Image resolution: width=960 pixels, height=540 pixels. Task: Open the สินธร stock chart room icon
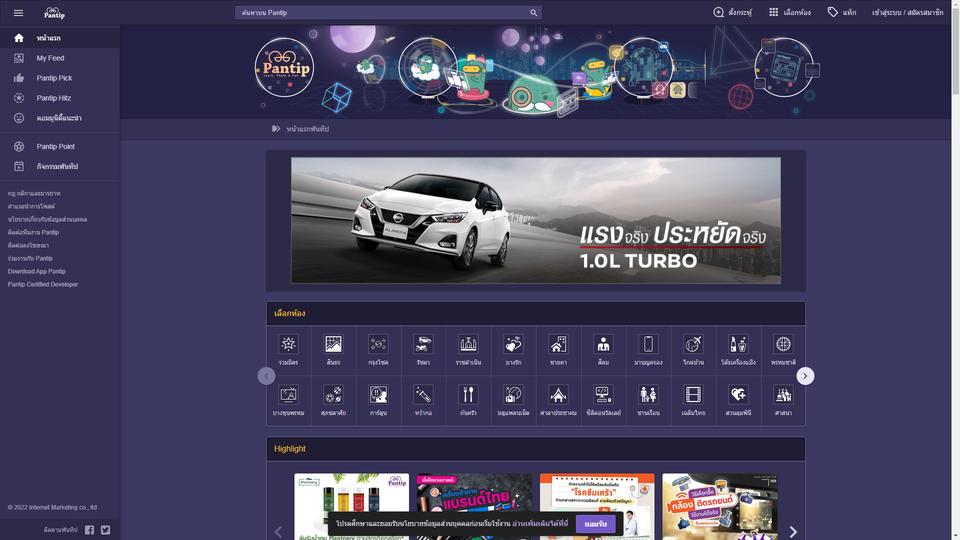click(334, 344)
